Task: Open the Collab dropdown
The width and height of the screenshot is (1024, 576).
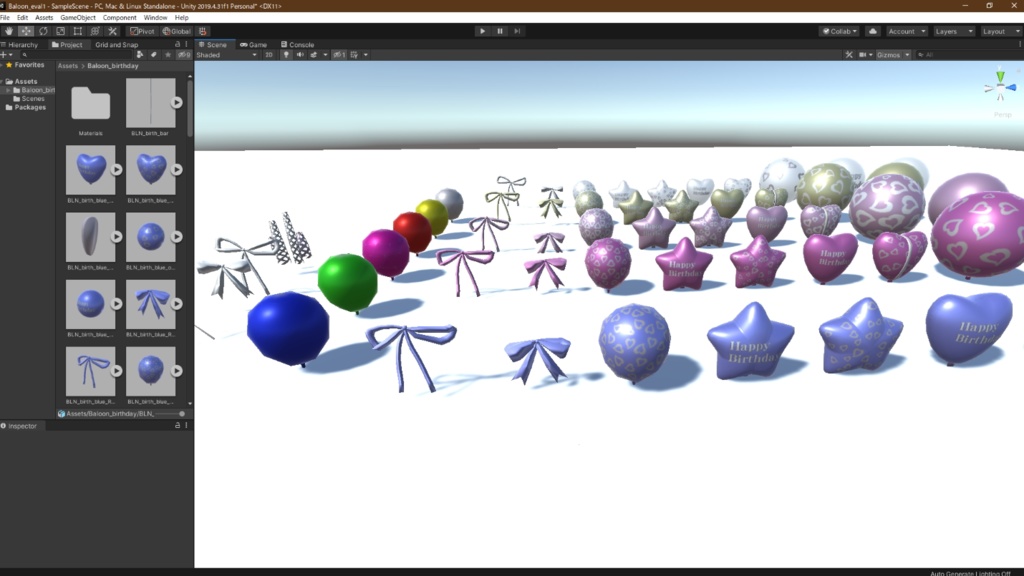Action: [840, 31]
